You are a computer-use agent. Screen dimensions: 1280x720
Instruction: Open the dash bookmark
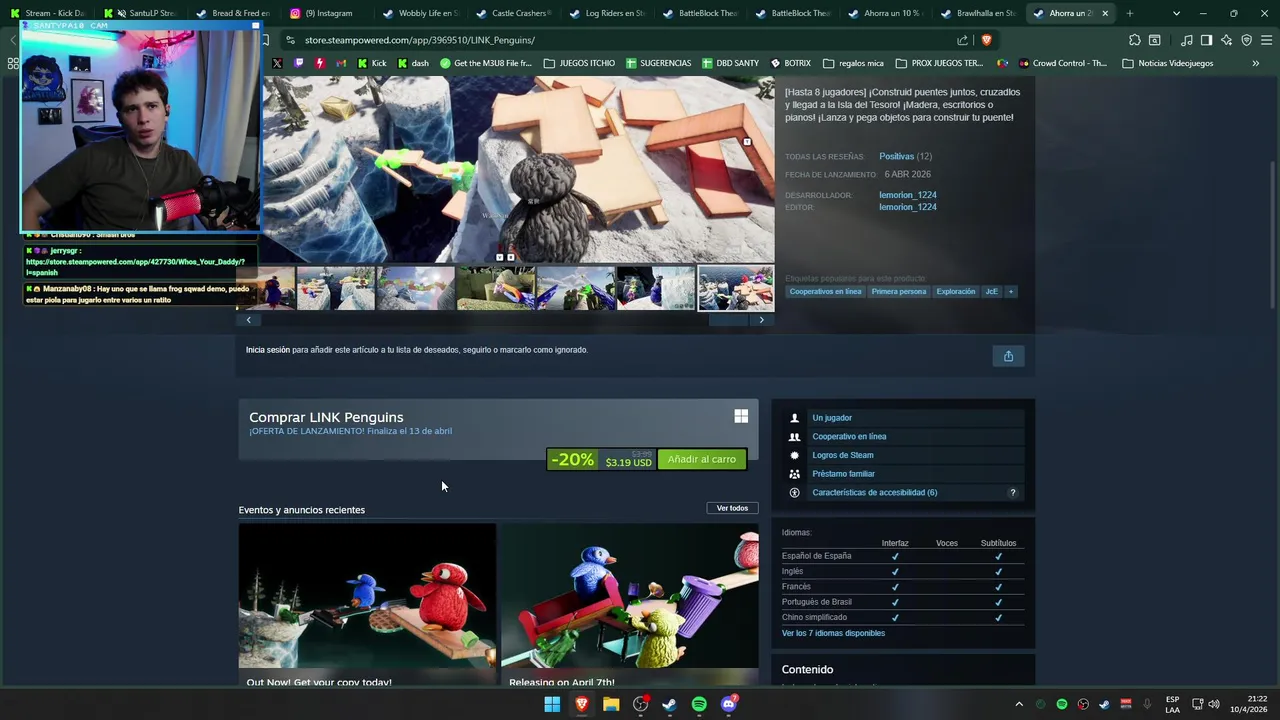(x=413, y=63)
